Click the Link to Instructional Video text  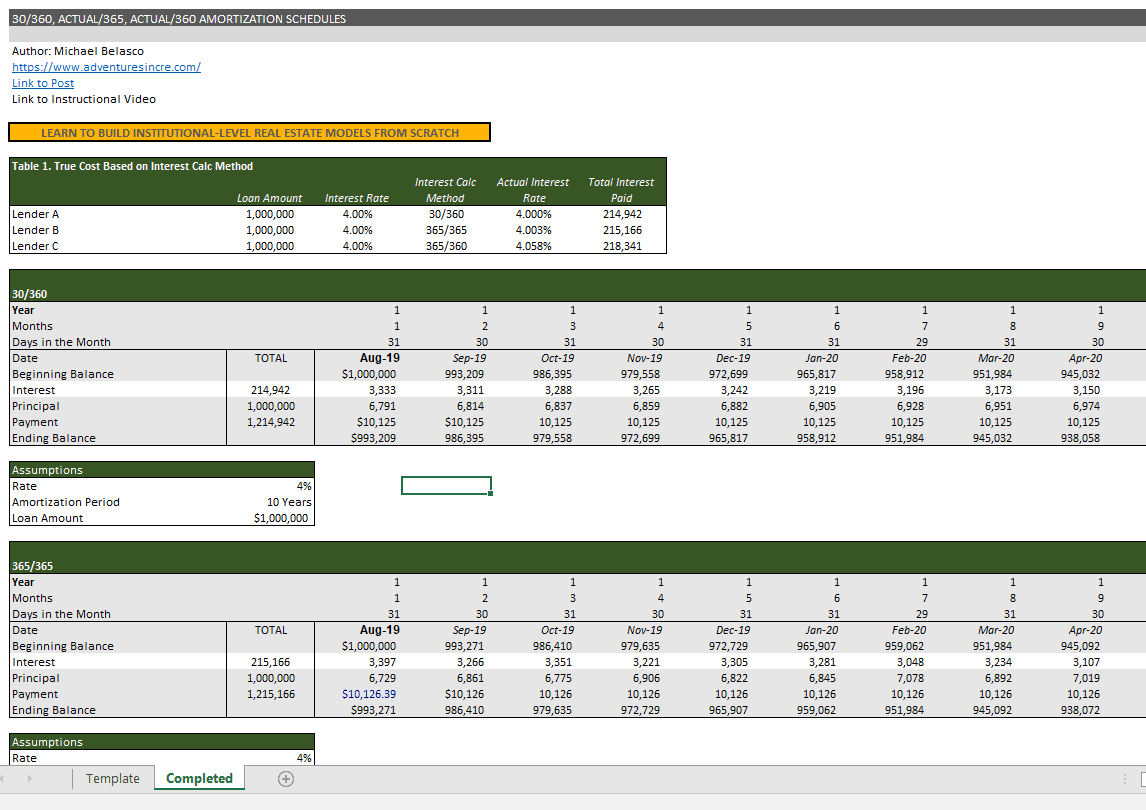pos(83,99)
